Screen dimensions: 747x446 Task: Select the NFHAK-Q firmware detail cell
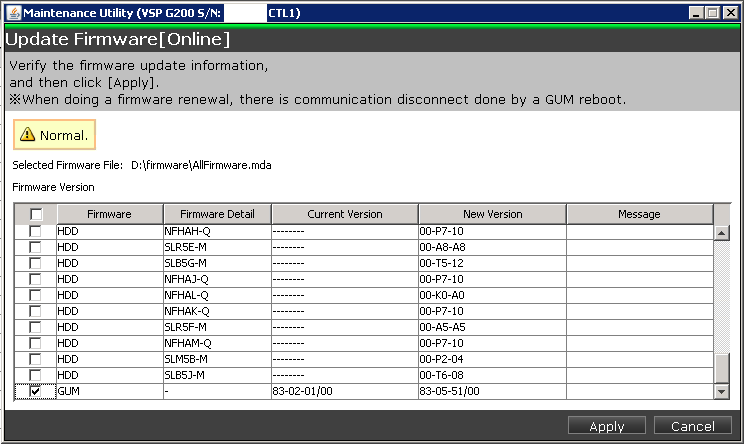tap(217, 311)
